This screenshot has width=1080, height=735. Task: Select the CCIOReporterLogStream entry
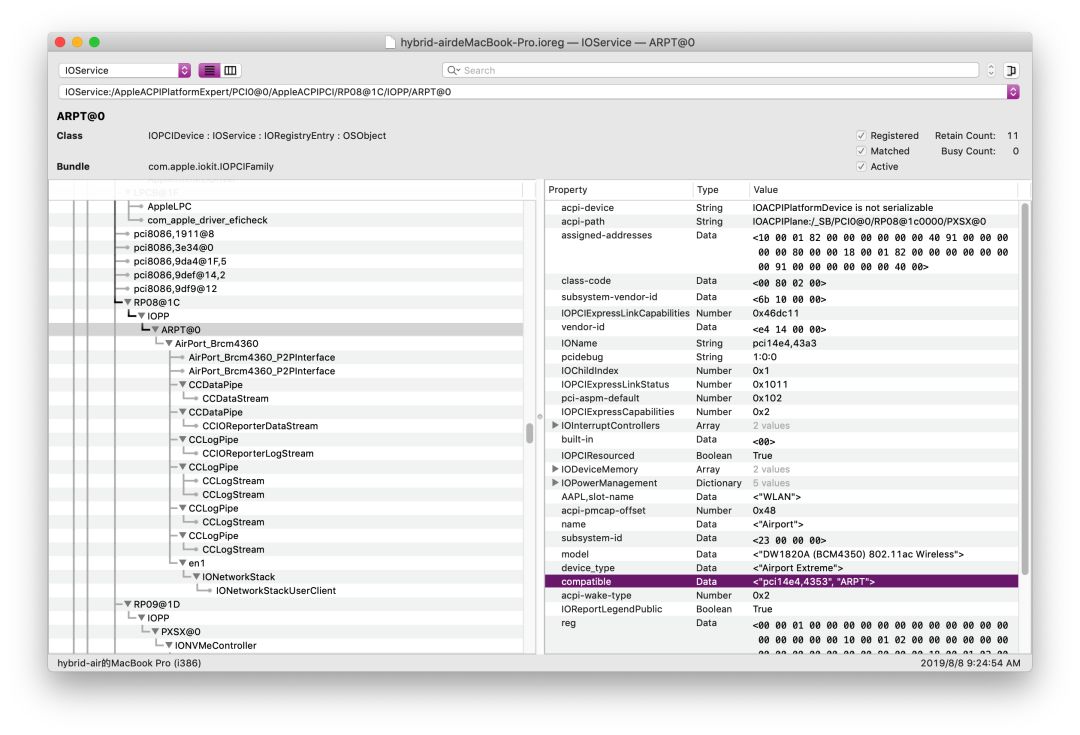258,454
